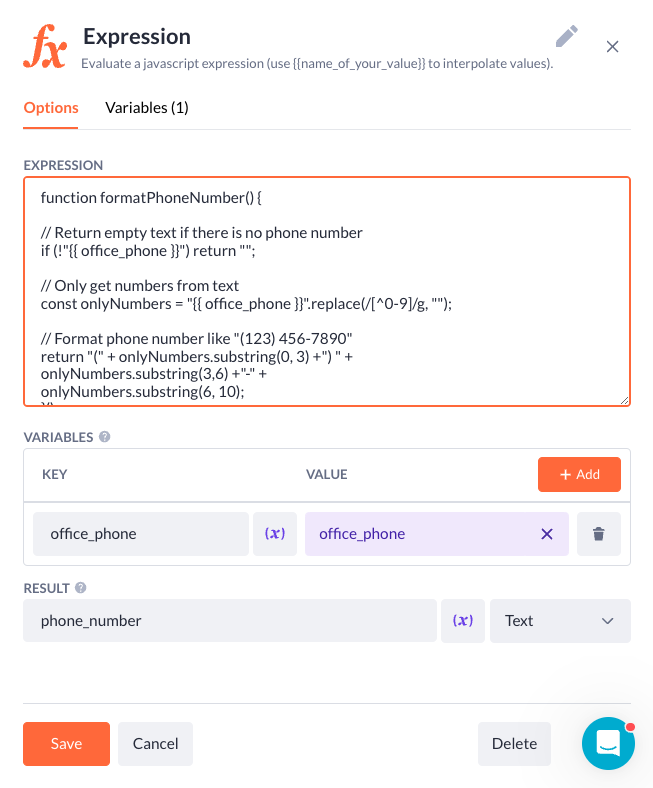
Task: Open the chat support widget
Action: [608, 743]
